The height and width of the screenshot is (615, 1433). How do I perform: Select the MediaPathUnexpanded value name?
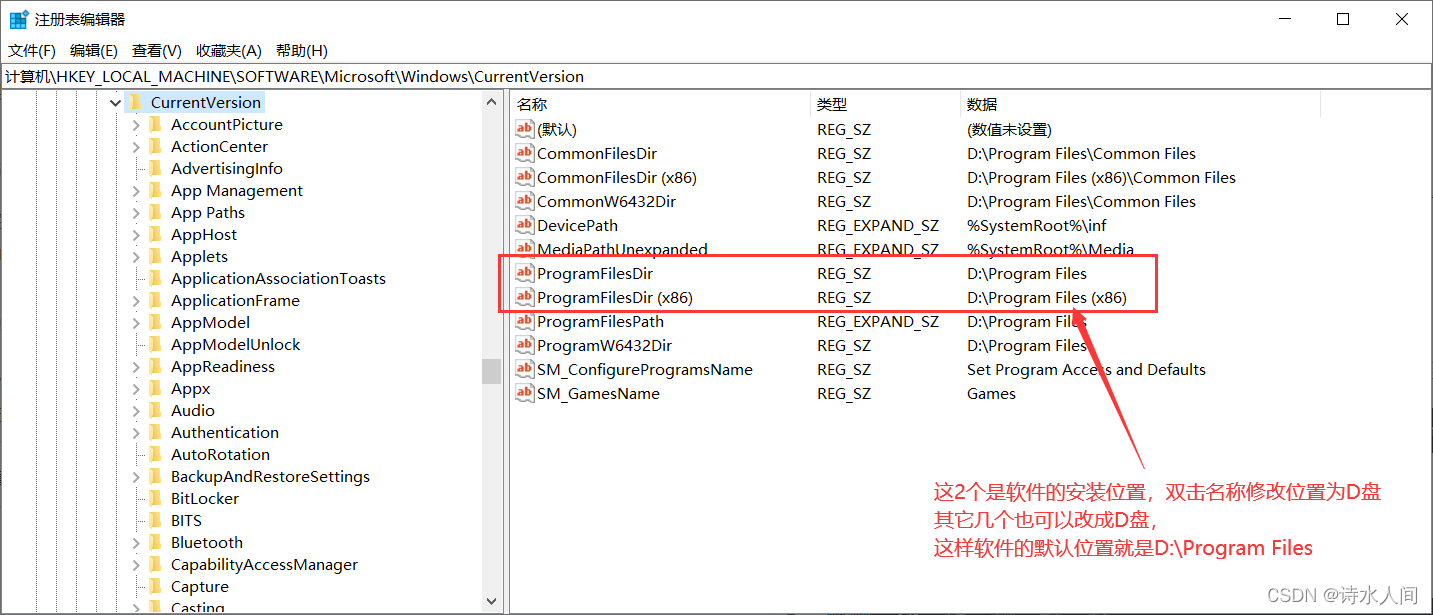[x=622, y=249]
